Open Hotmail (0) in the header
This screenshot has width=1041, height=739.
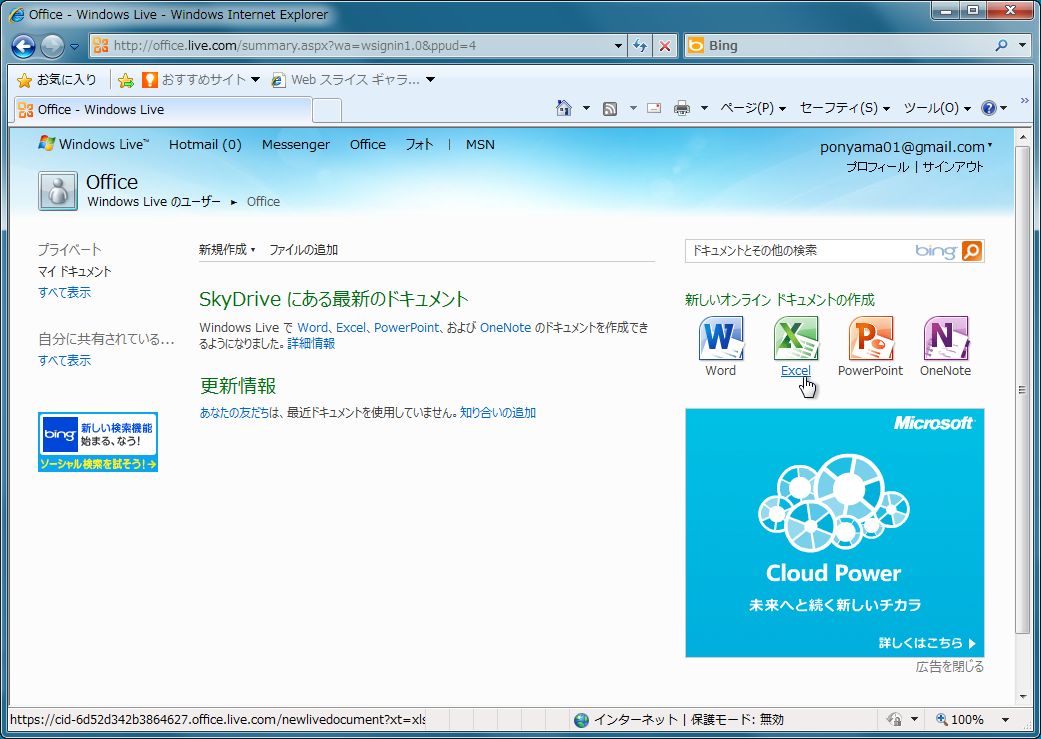pos(205,144)
